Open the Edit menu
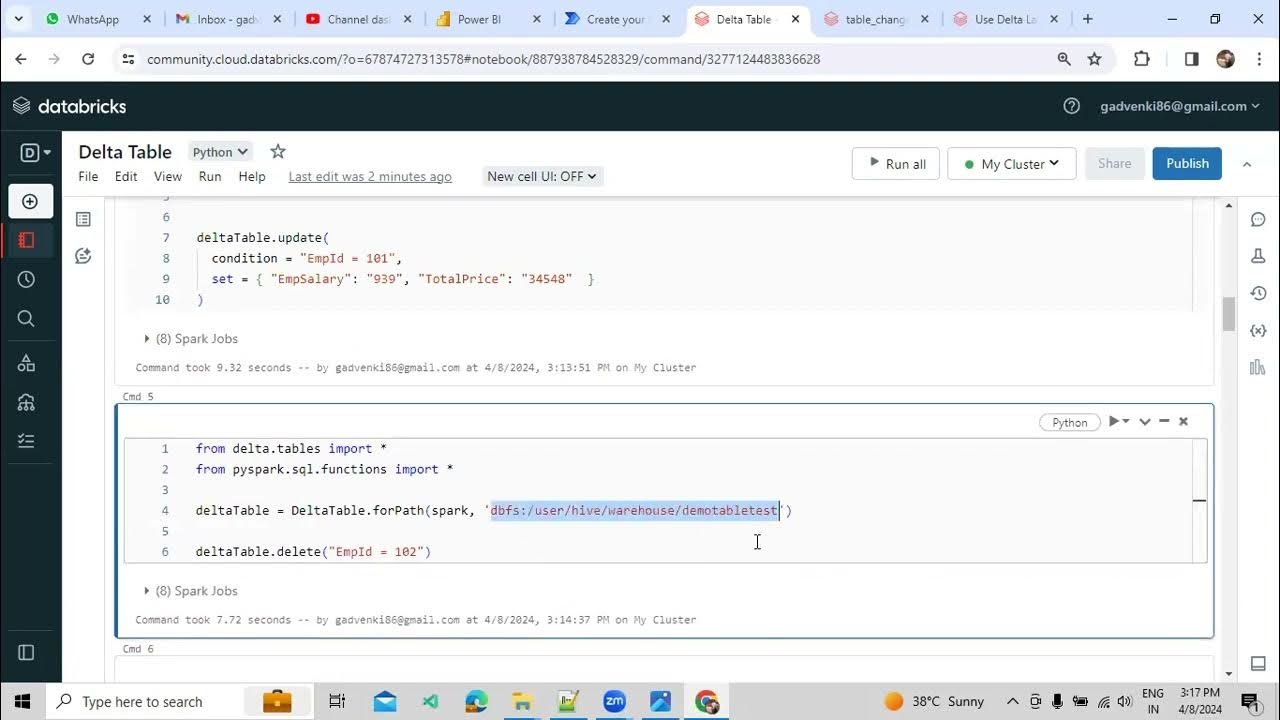Screen dimensions: 1280x720 [126, 176]
